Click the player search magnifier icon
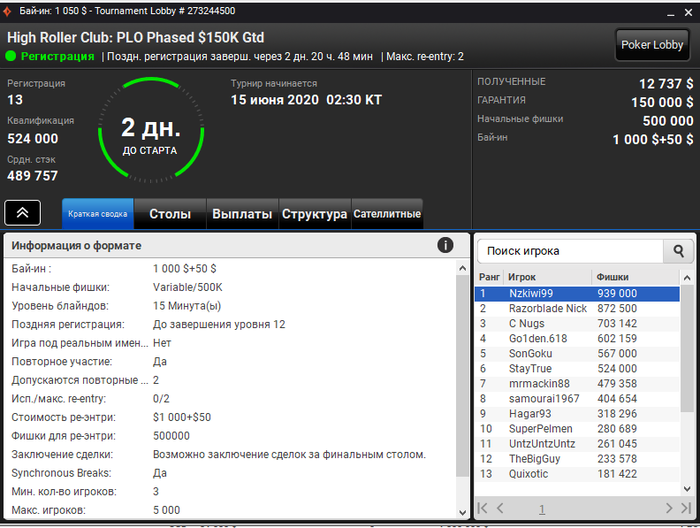 click(679, 251)
